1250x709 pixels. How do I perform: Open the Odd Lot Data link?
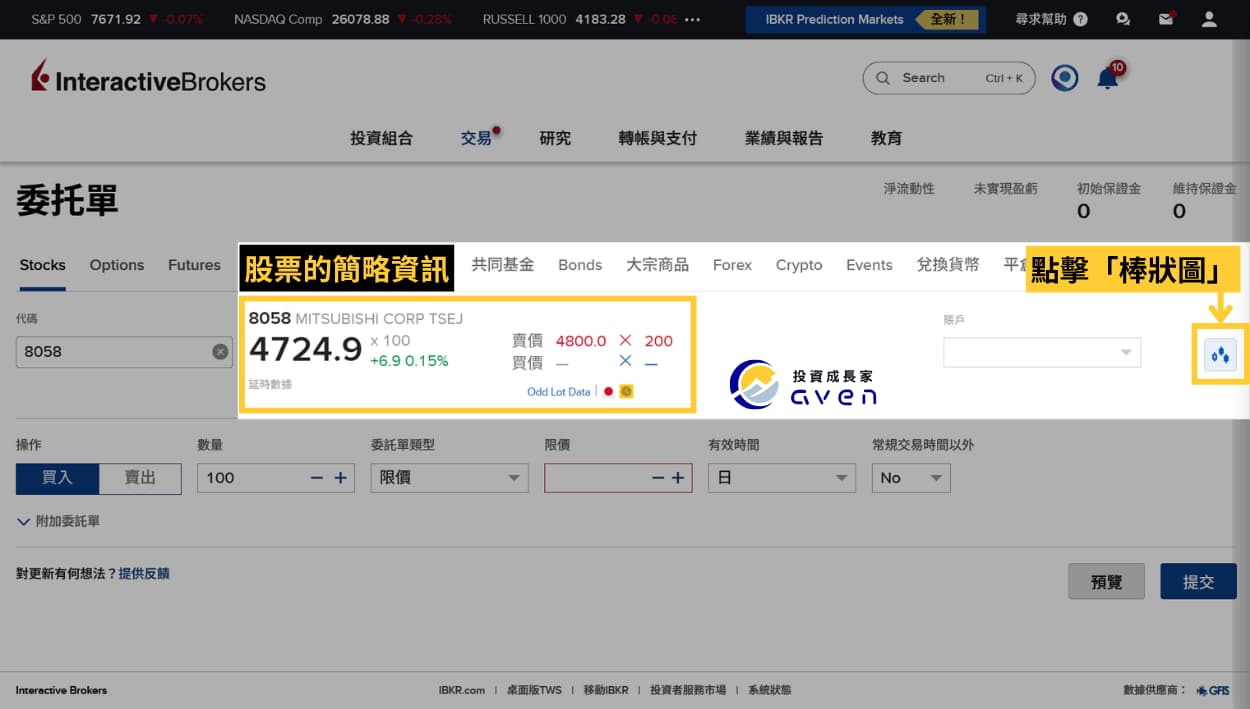[558, 392]
